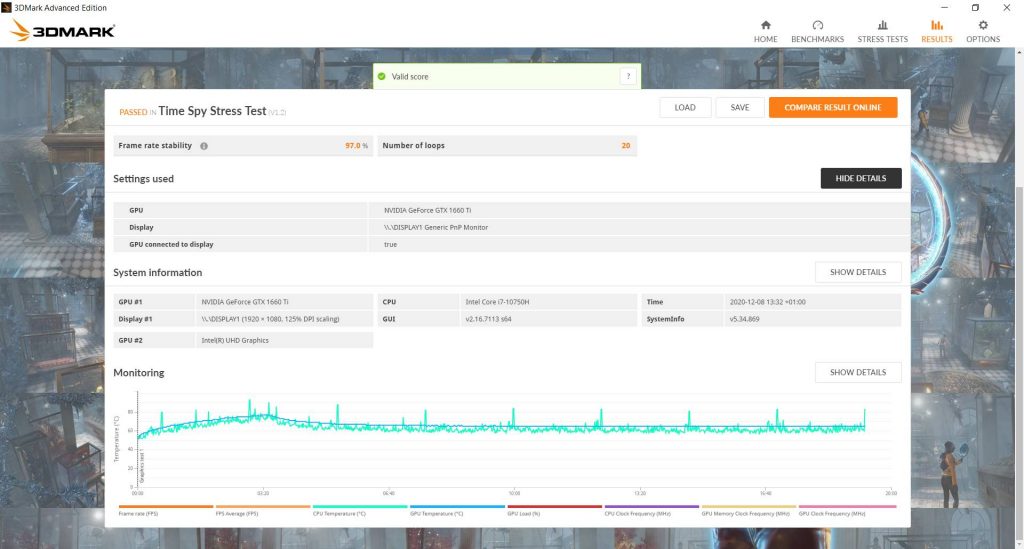Click the Frame rate stability info icon

[204, 146]
